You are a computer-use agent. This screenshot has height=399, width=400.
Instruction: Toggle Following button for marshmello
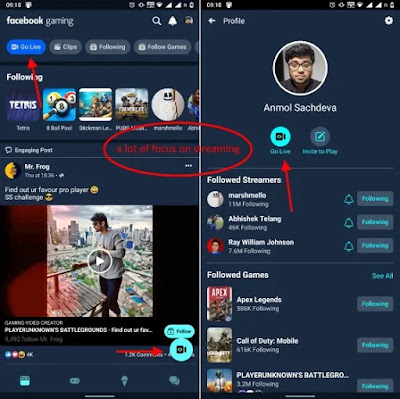375,199
